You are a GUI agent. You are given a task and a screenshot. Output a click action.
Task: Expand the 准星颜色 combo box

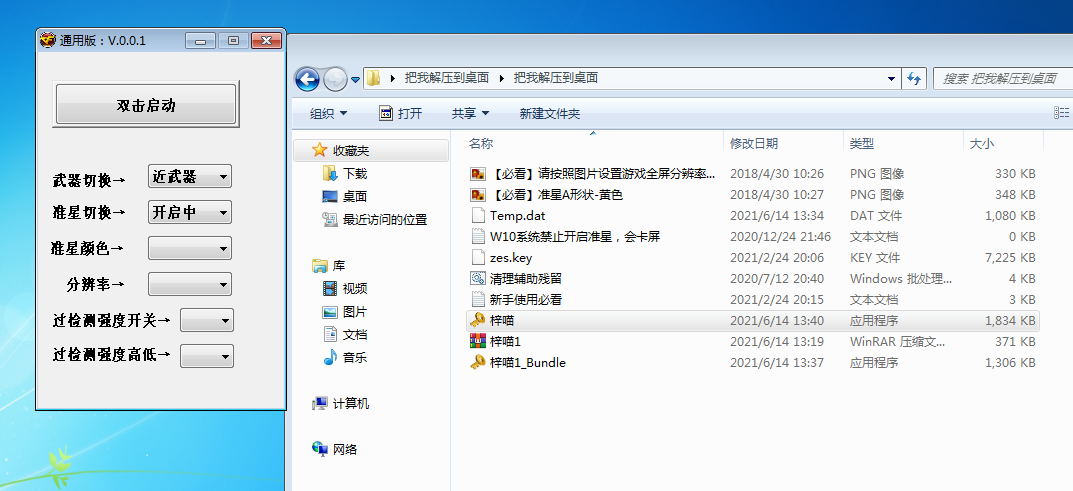coord(189,248)
